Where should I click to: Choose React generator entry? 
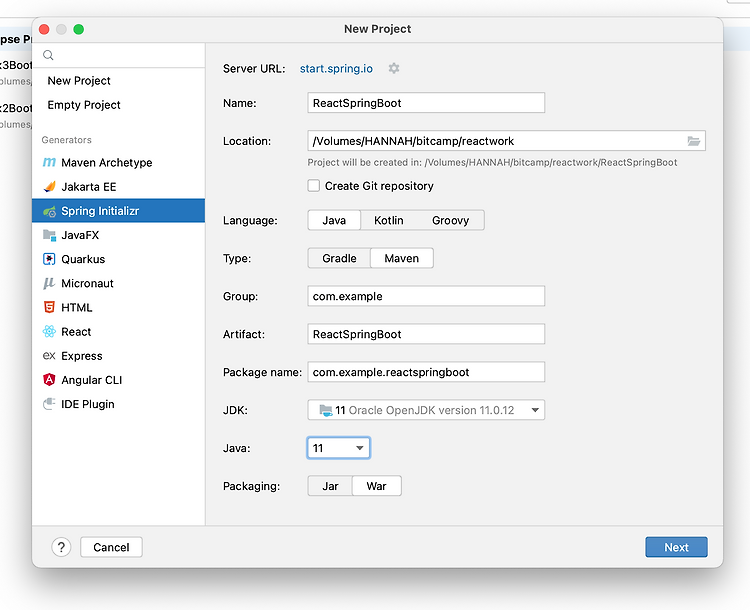119,332
